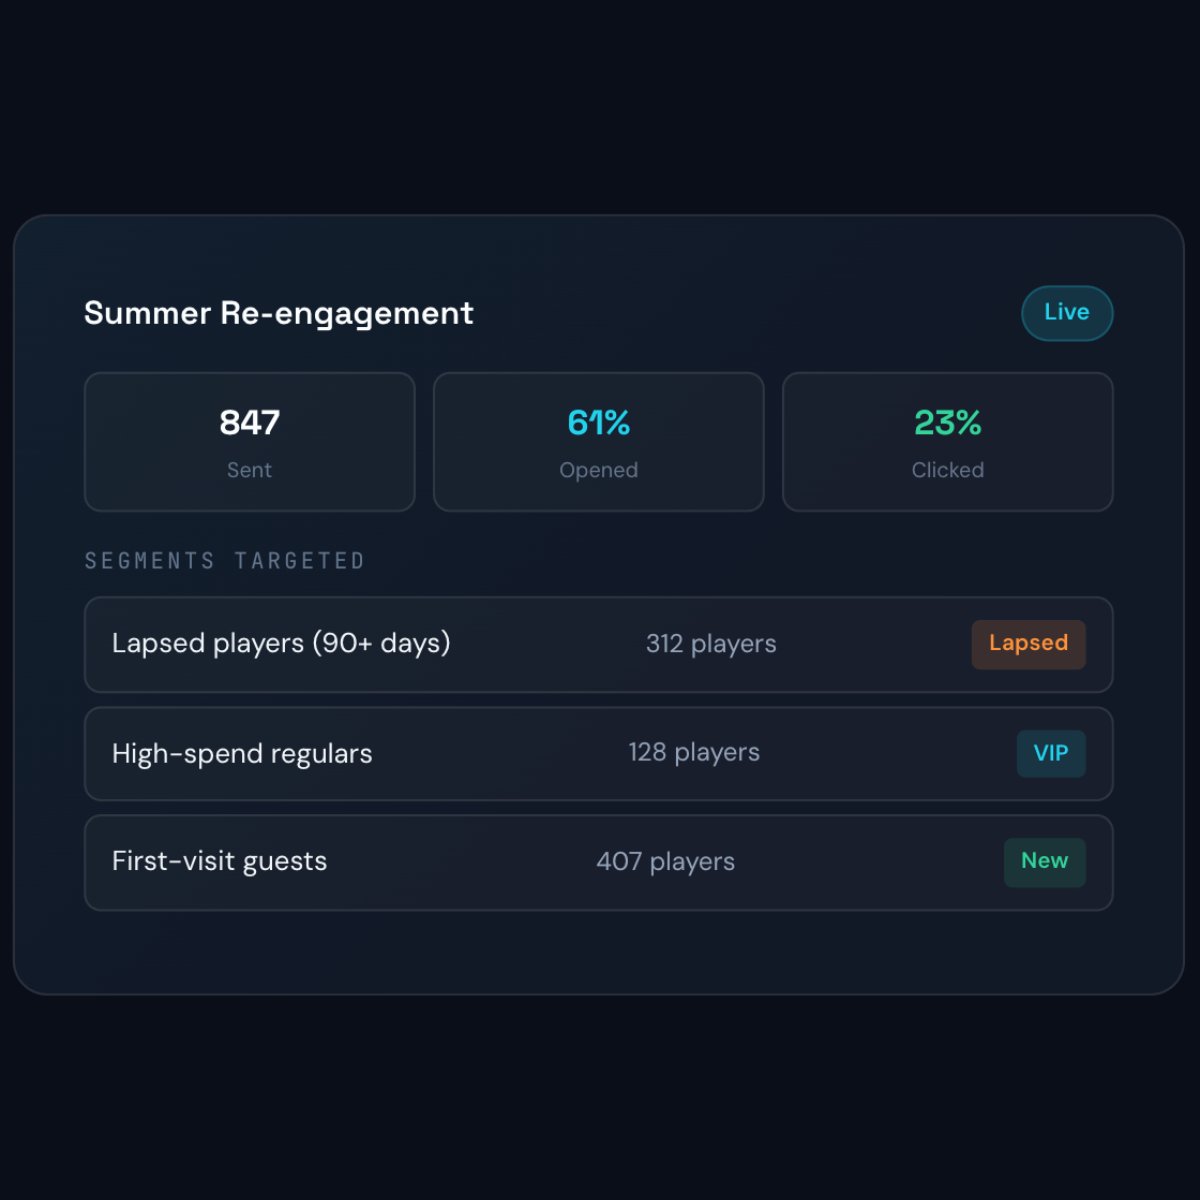Click the 128 players count
The width and height of the screenshot is (1200, 1200).
click(694, 753)
